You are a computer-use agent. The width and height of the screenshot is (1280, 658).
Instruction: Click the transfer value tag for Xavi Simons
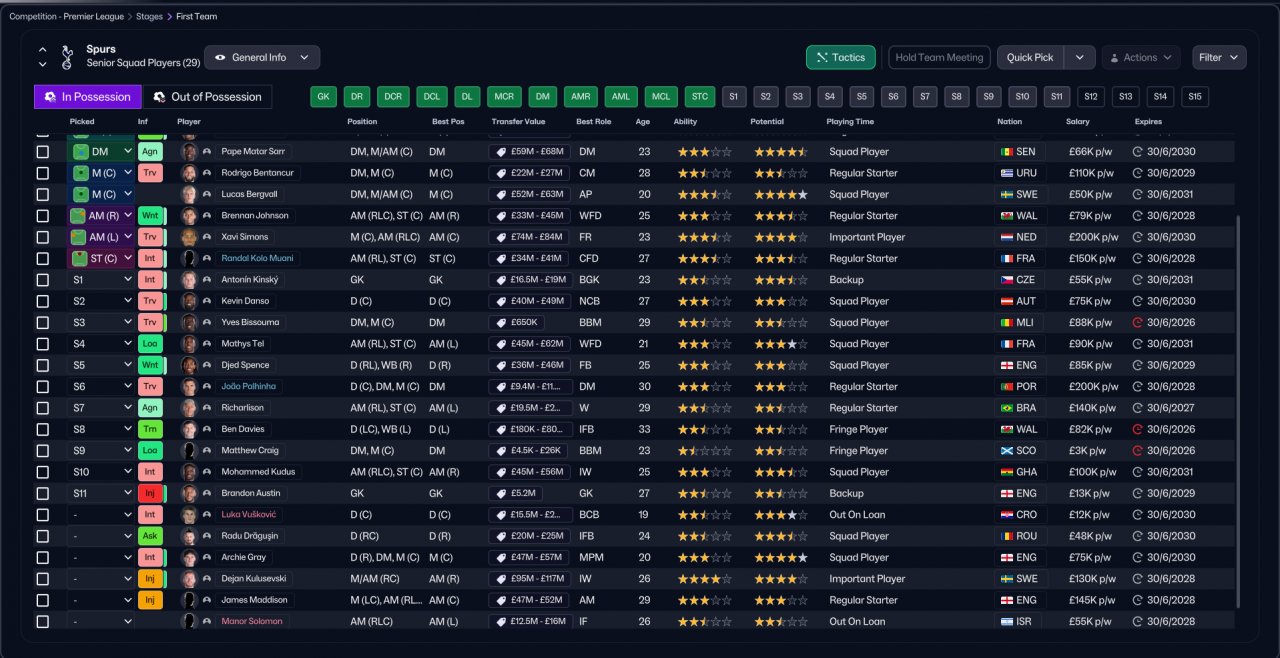coord(529,237)
